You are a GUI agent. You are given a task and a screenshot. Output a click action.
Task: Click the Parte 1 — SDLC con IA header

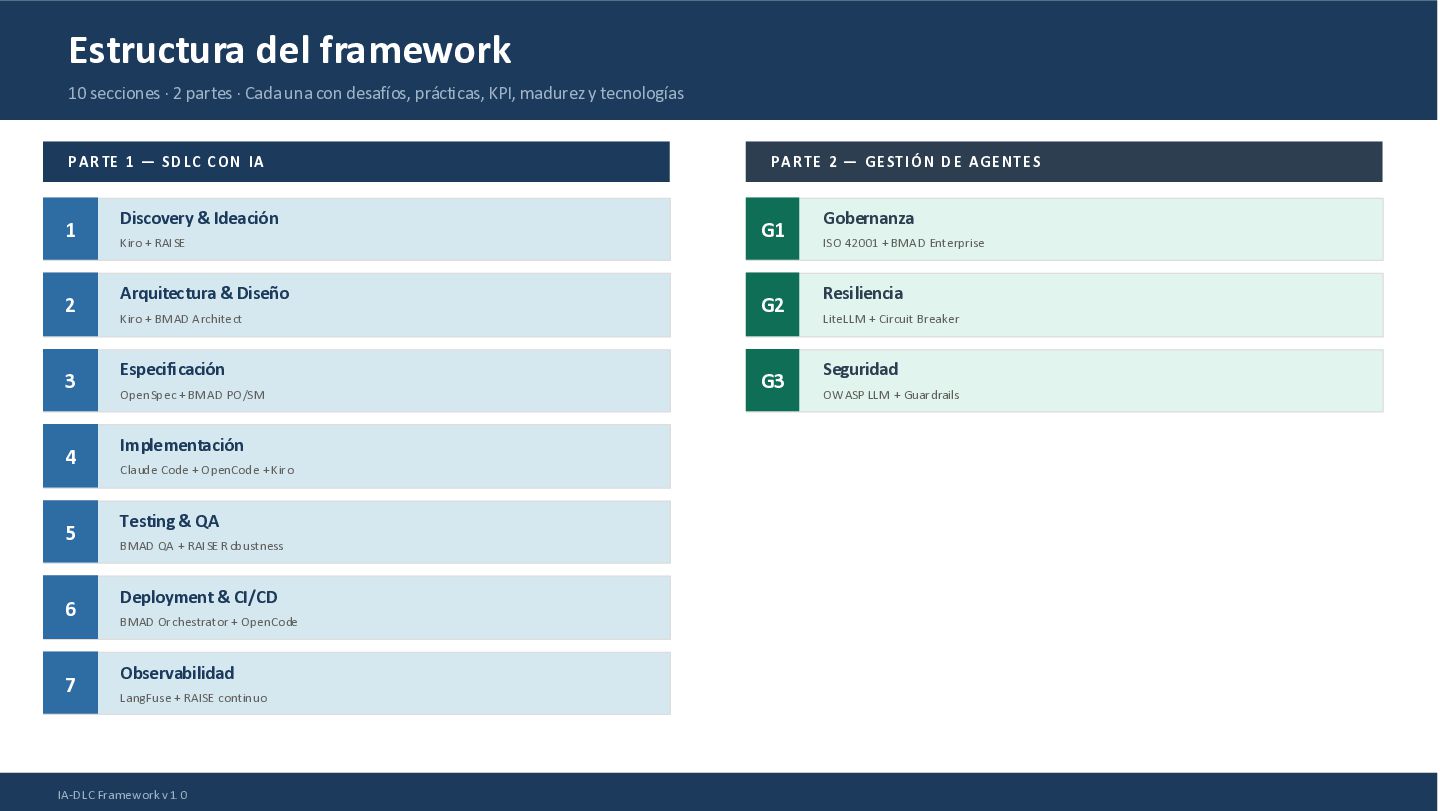click(356, 162)
